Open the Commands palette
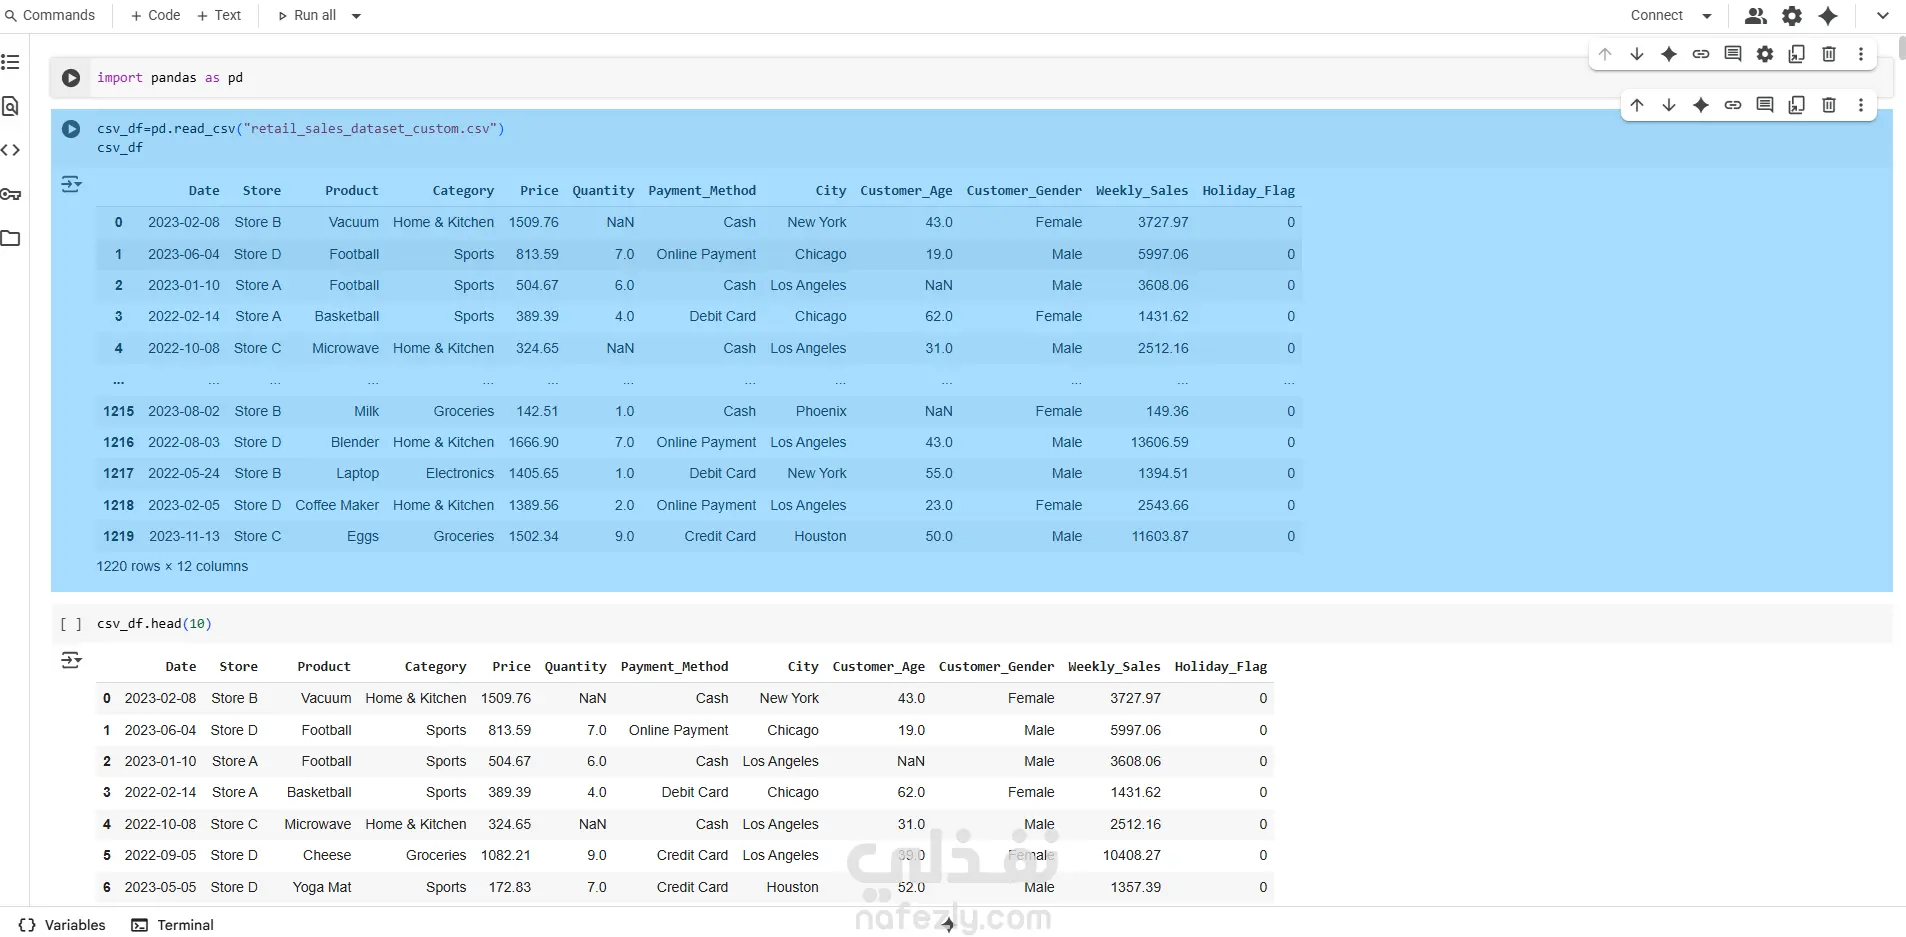Viewport: 1906px width, 937px height. [x=50, y=15]
